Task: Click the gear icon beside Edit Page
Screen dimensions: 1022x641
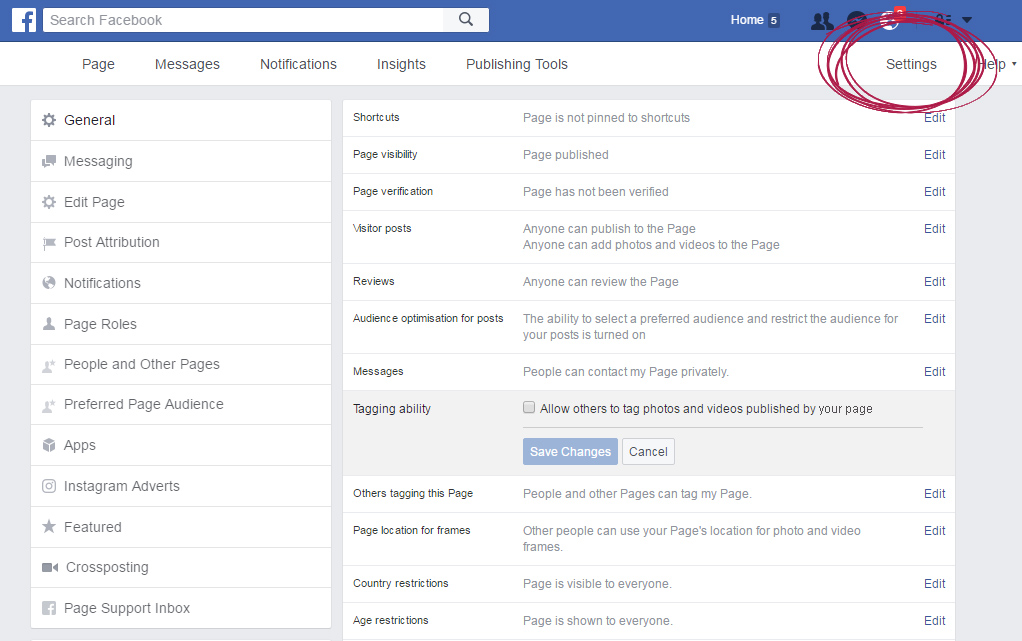Action: point(49,202)
